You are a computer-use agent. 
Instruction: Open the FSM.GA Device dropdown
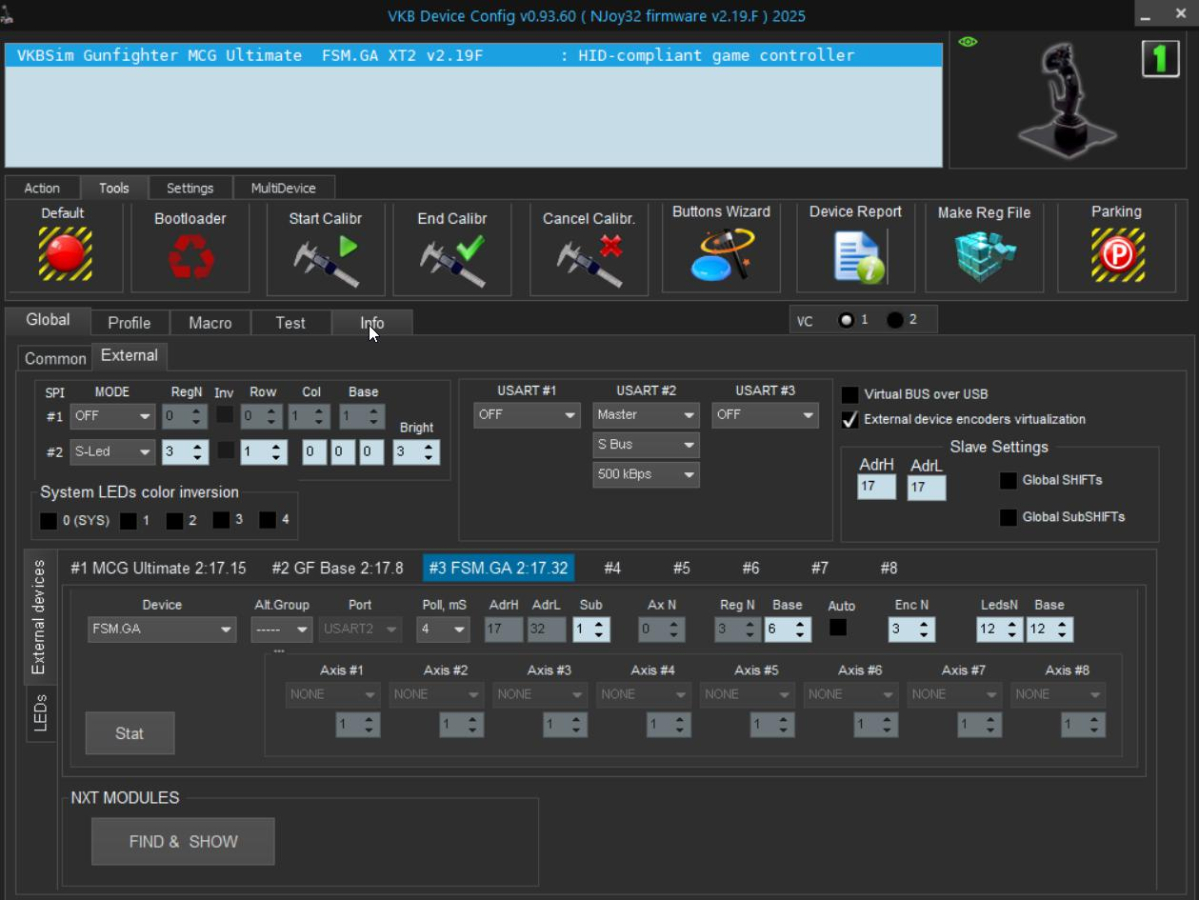(162, 630)
